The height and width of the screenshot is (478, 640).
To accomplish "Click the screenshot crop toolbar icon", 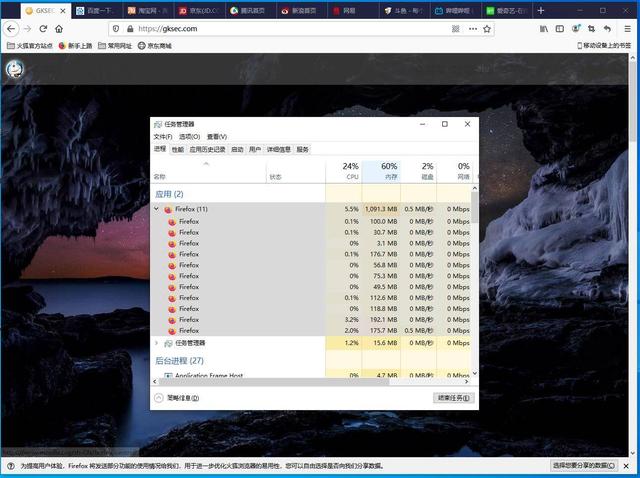I will click(x=591, y=29).
